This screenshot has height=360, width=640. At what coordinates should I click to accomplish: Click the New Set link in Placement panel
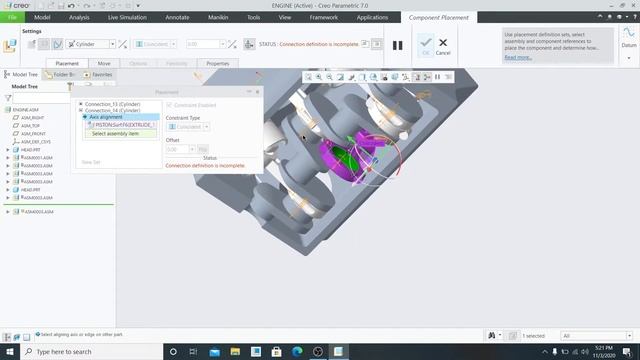pyautogui.click(x=91, y=162)
